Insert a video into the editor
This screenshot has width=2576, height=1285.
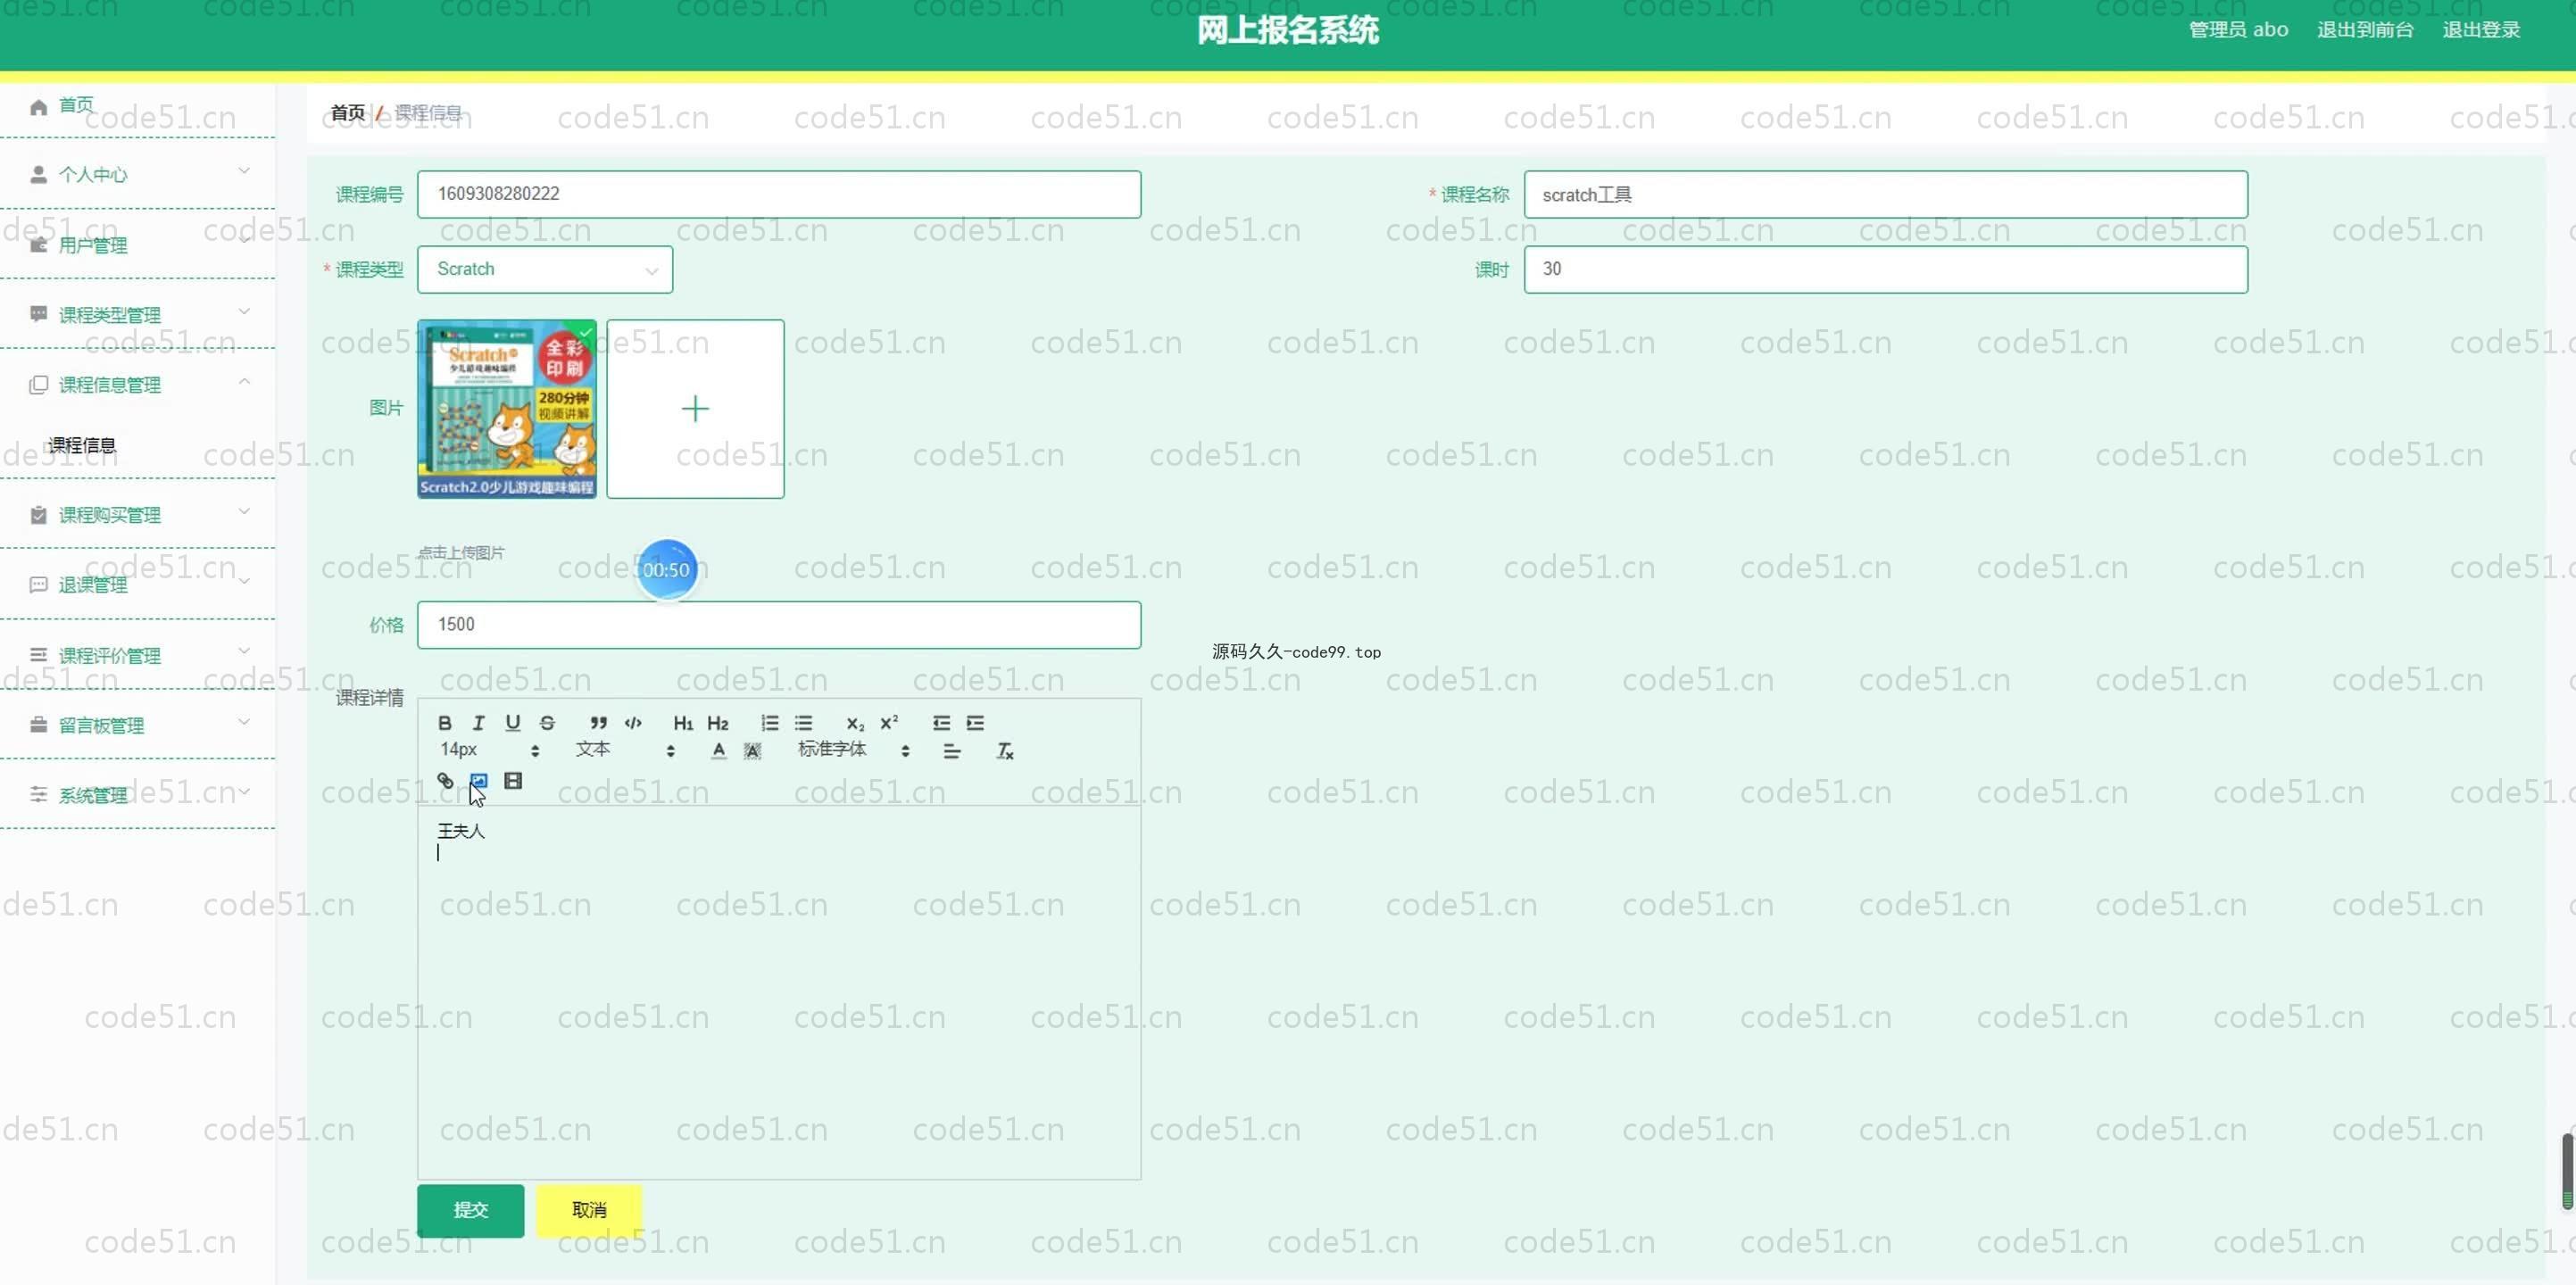point(513,781)
